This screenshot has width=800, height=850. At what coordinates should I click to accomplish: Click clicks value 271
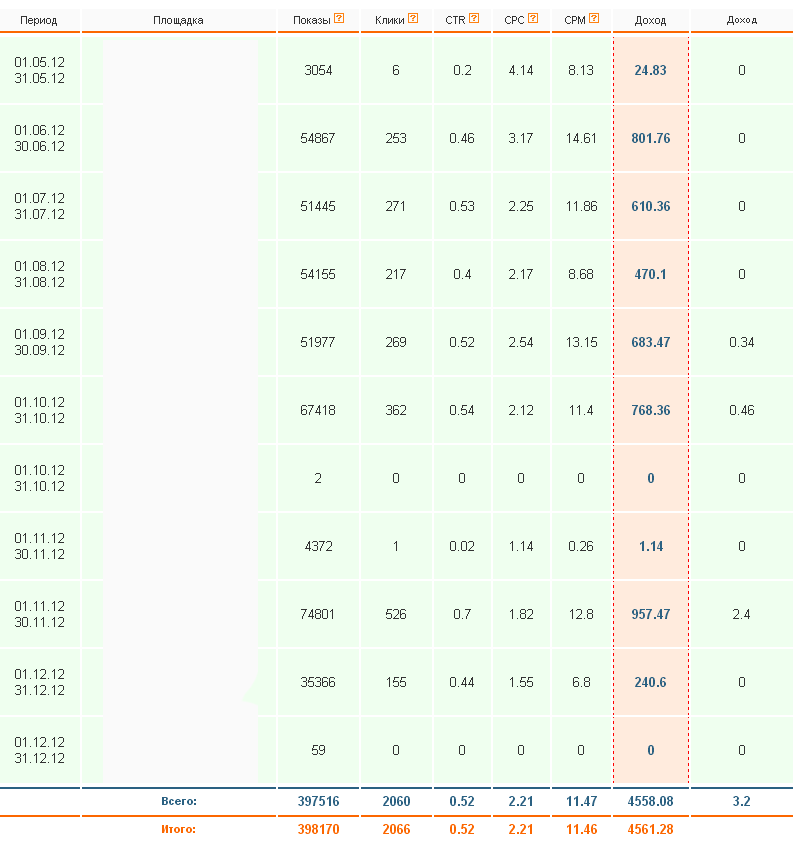click(396, 207)
